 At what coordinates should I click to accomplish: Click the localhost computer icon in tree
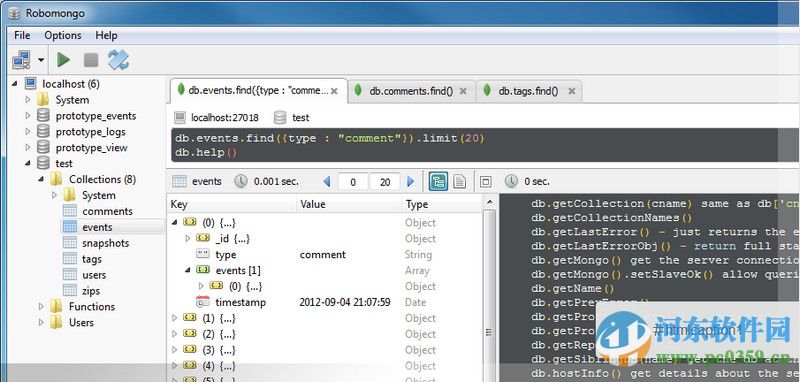tap(31, 83)
